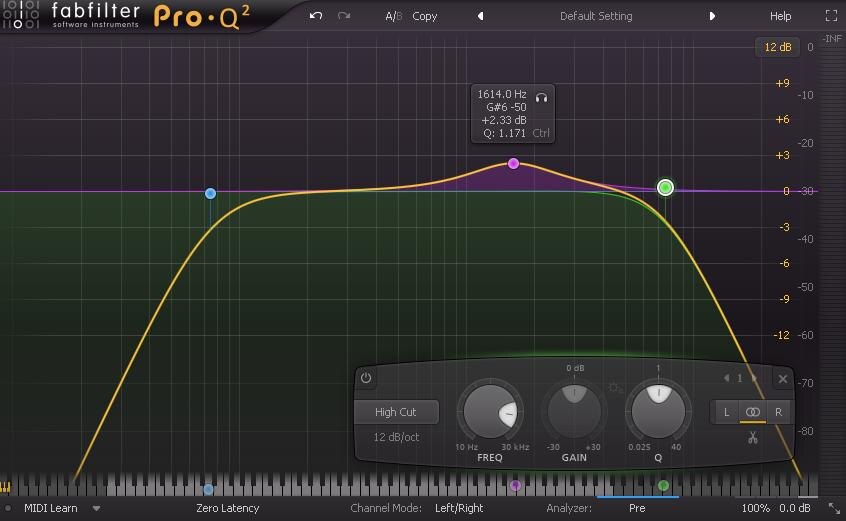Viewport: 846px width, 521px height.
Task: Click the Redo arrow icon
Action: (x=344, y=16)
